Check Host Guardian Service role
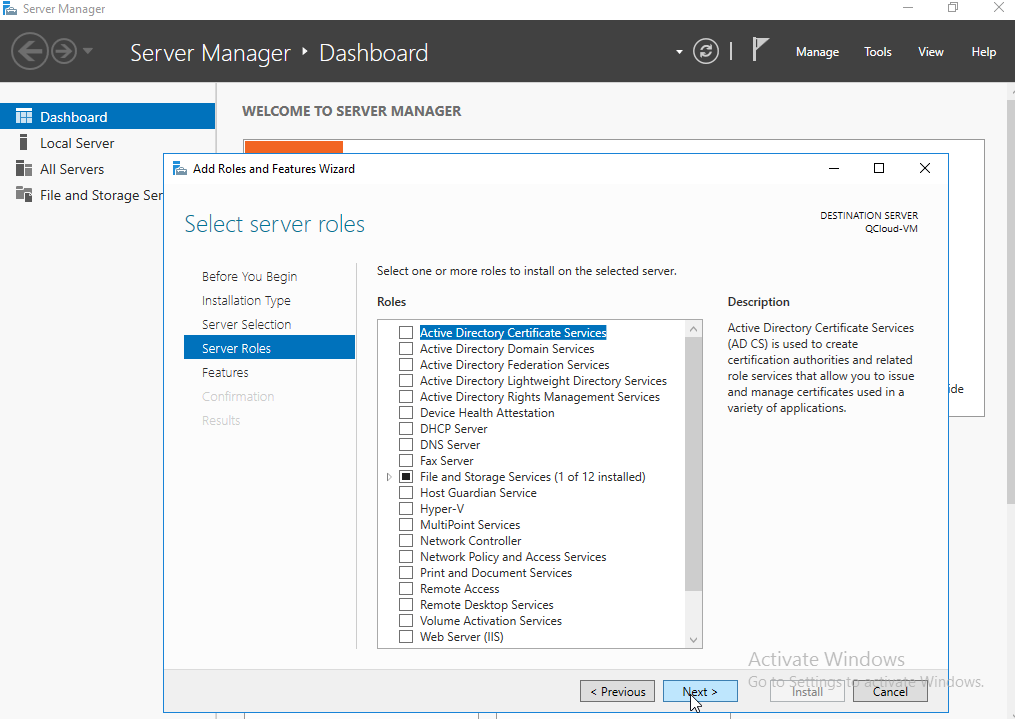Screen dimensions: 1015x719 [x=406, y=492]
